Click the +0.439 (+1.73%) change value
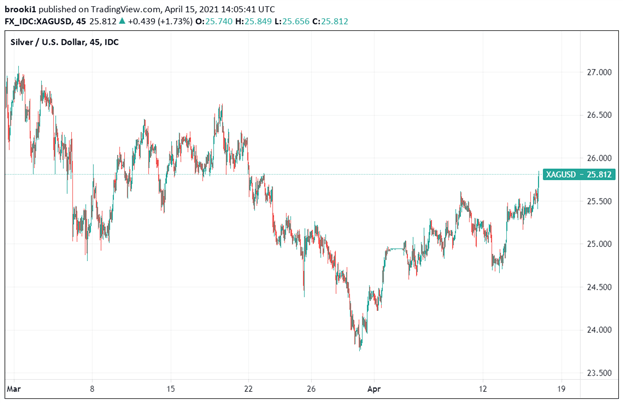623x403 pixels. pos(161,21)
